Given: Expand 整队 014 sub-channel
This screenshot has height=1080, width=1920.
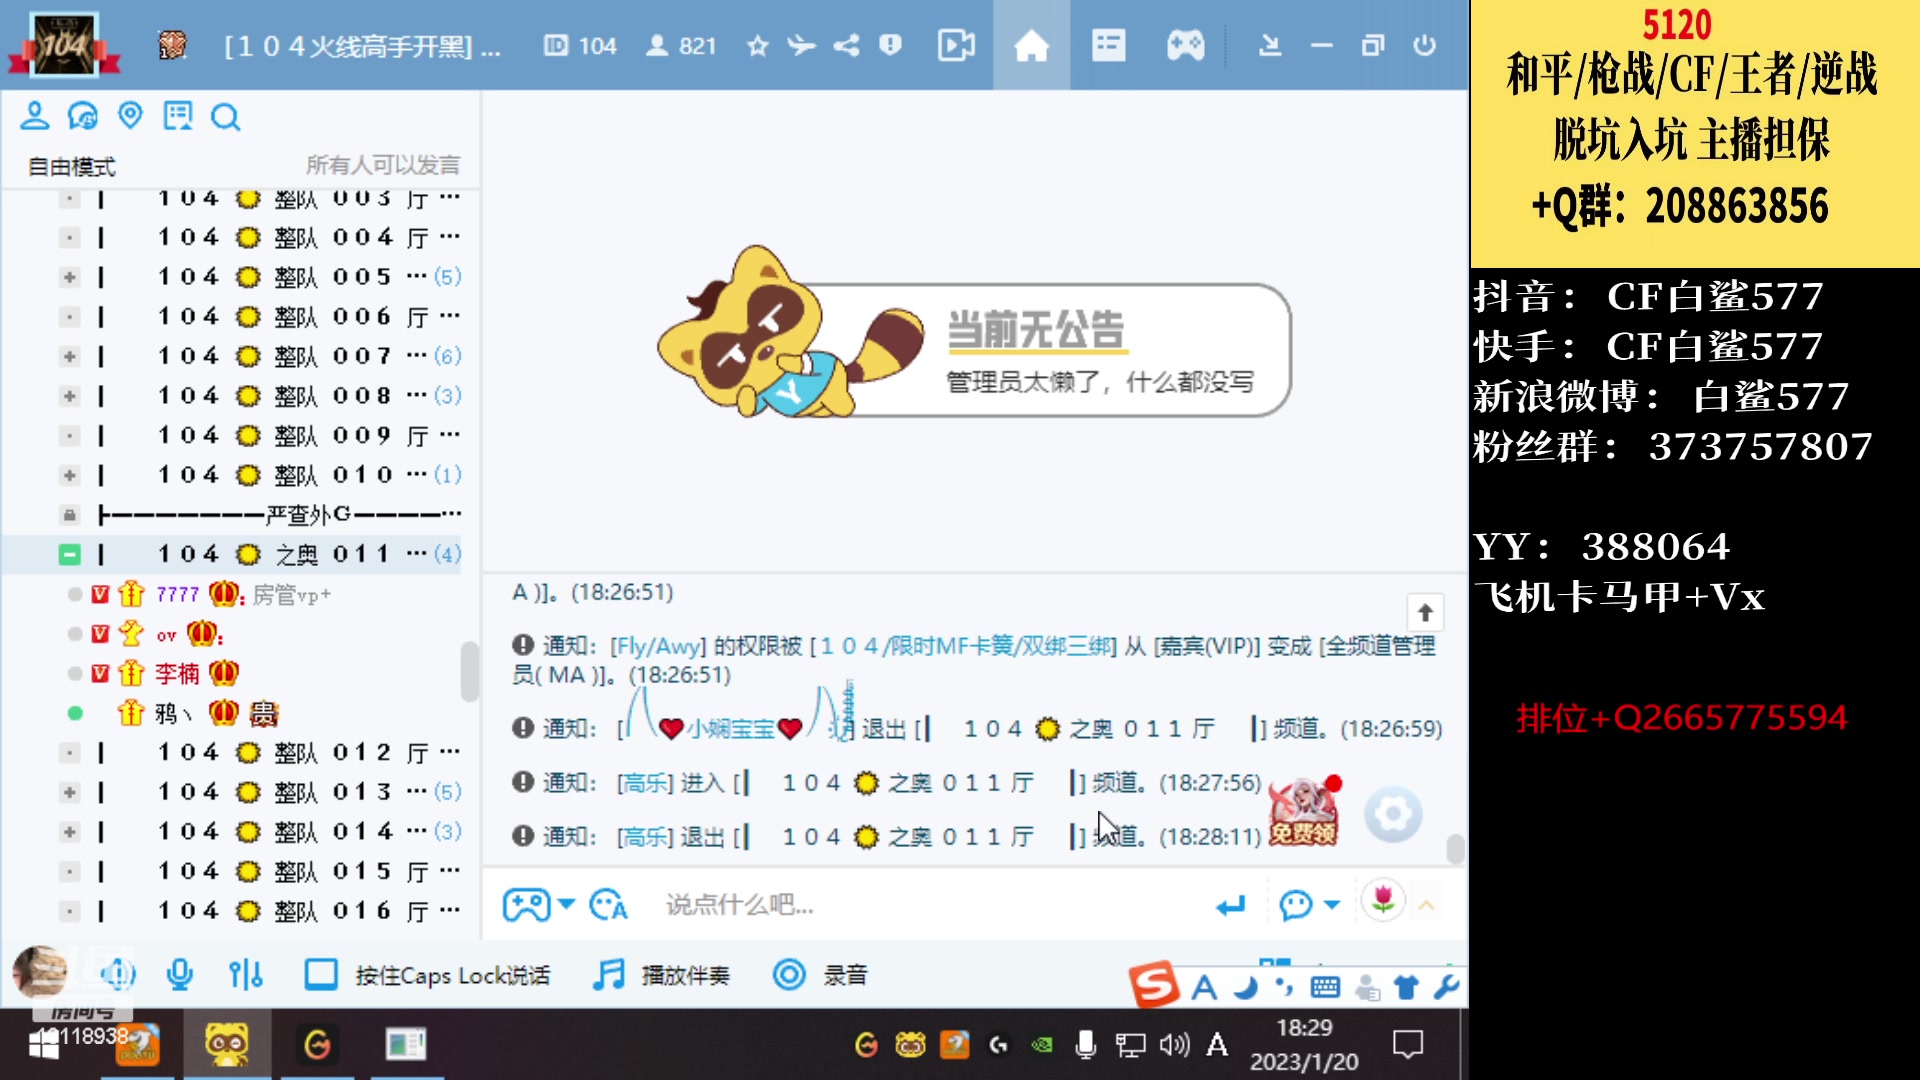Looking at the screenshot, I should [69, 832].
